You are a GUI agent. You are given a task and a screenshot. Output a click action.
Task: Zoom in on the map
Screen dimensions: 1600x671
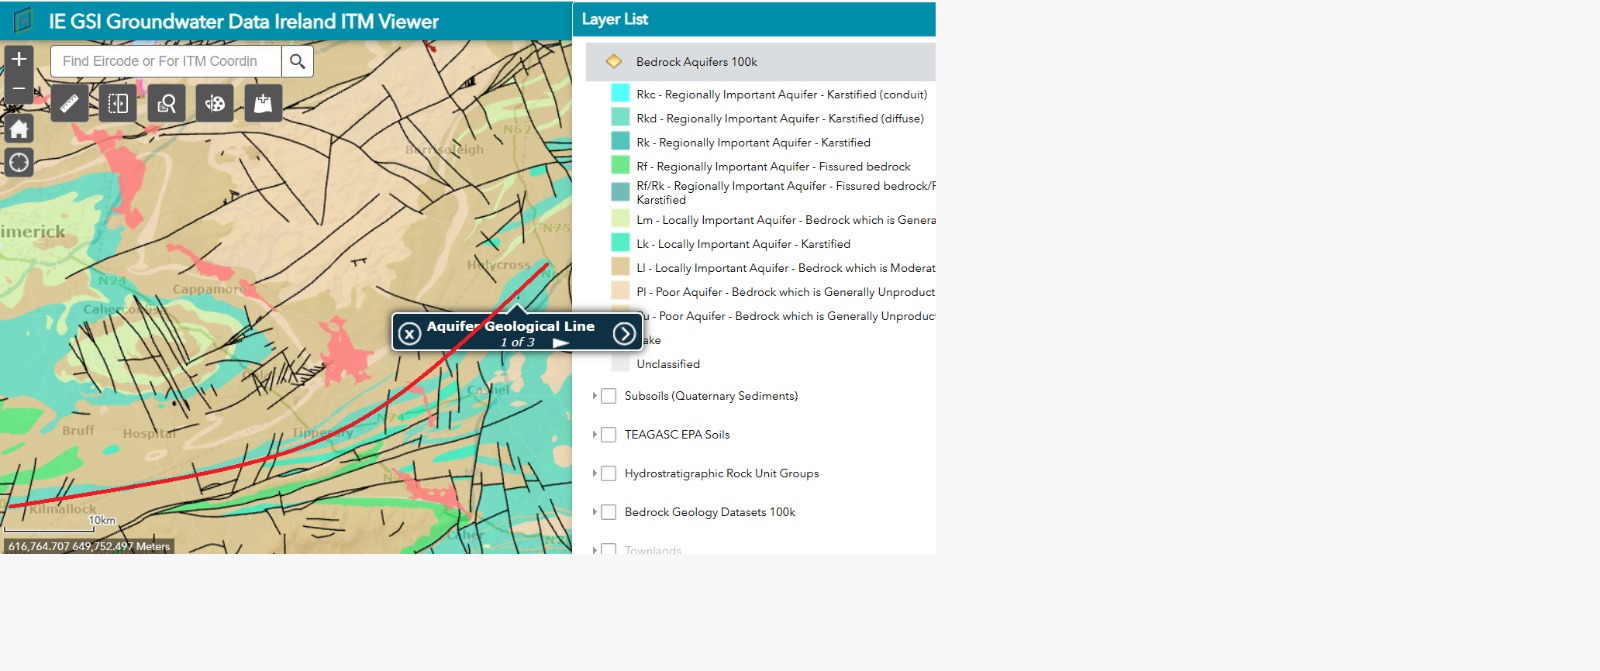pyautogui.click(x=19, y=59)
